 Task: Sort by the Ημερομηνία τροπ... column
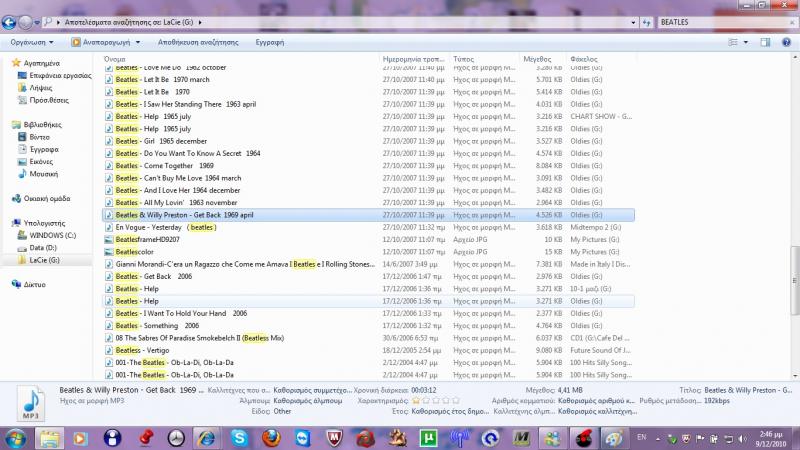414,59
